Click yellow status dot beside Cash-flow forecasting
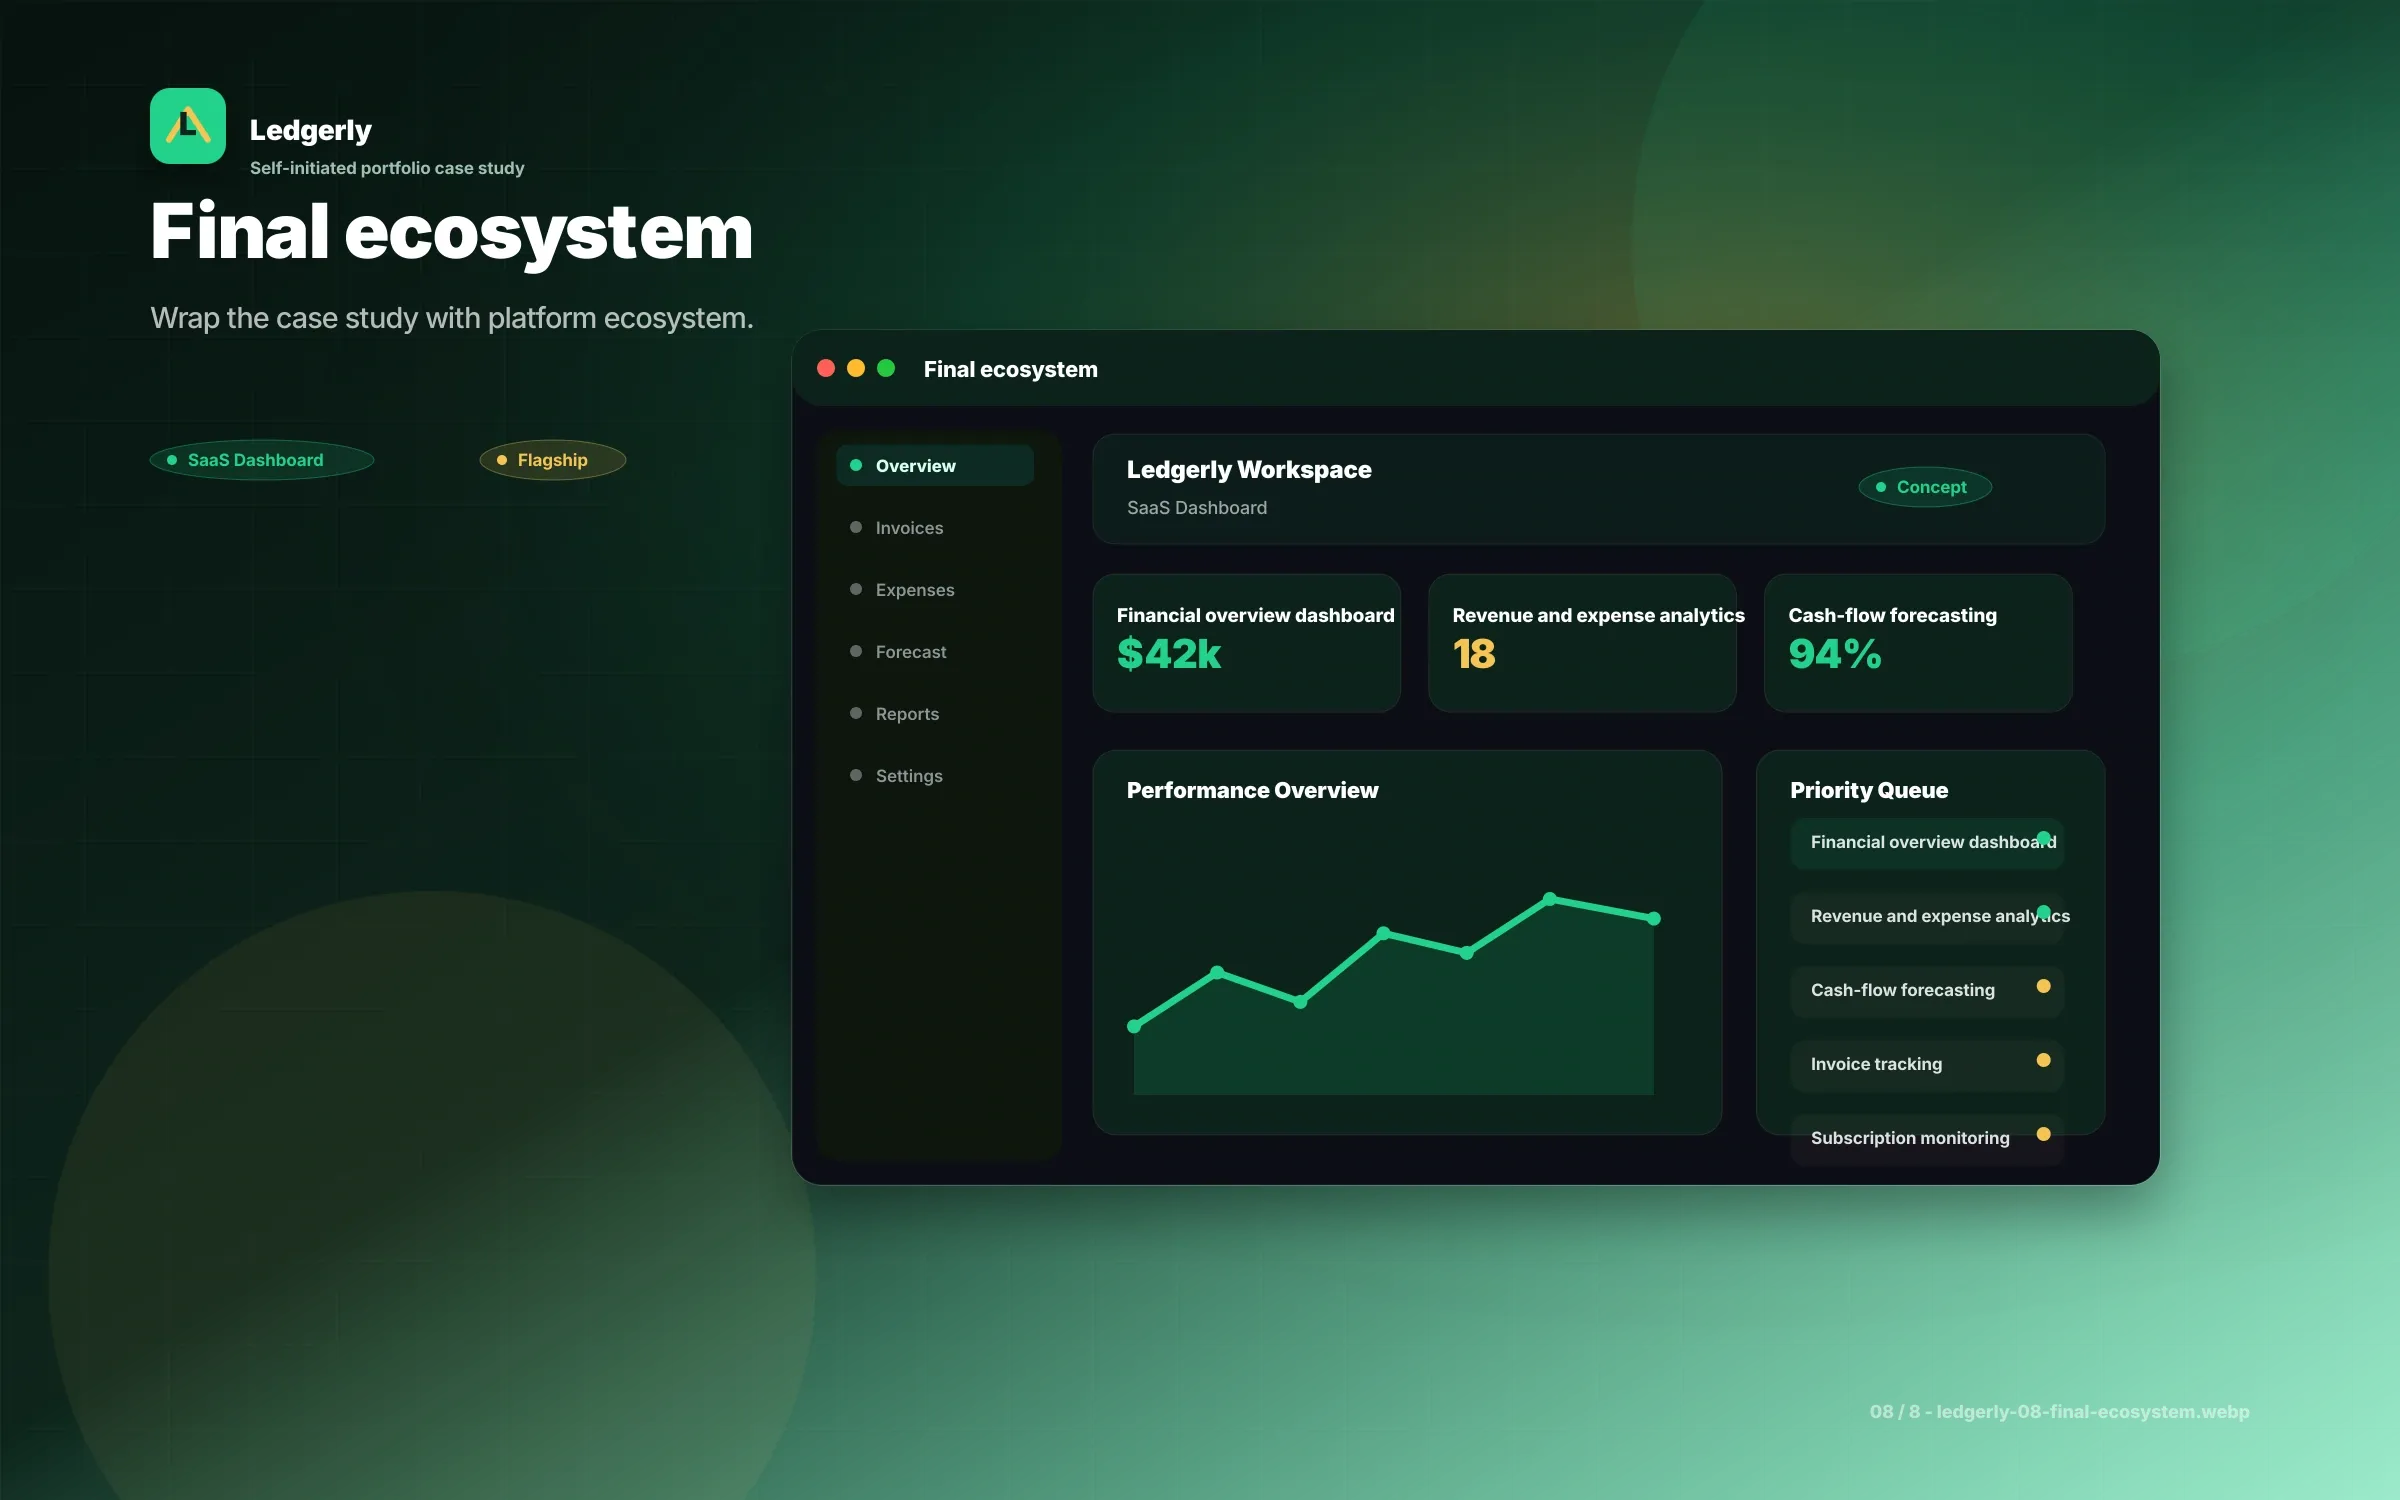The height and width of the screenshot is (1500, 2400). pyautogui.click(x=2043, y=986)
